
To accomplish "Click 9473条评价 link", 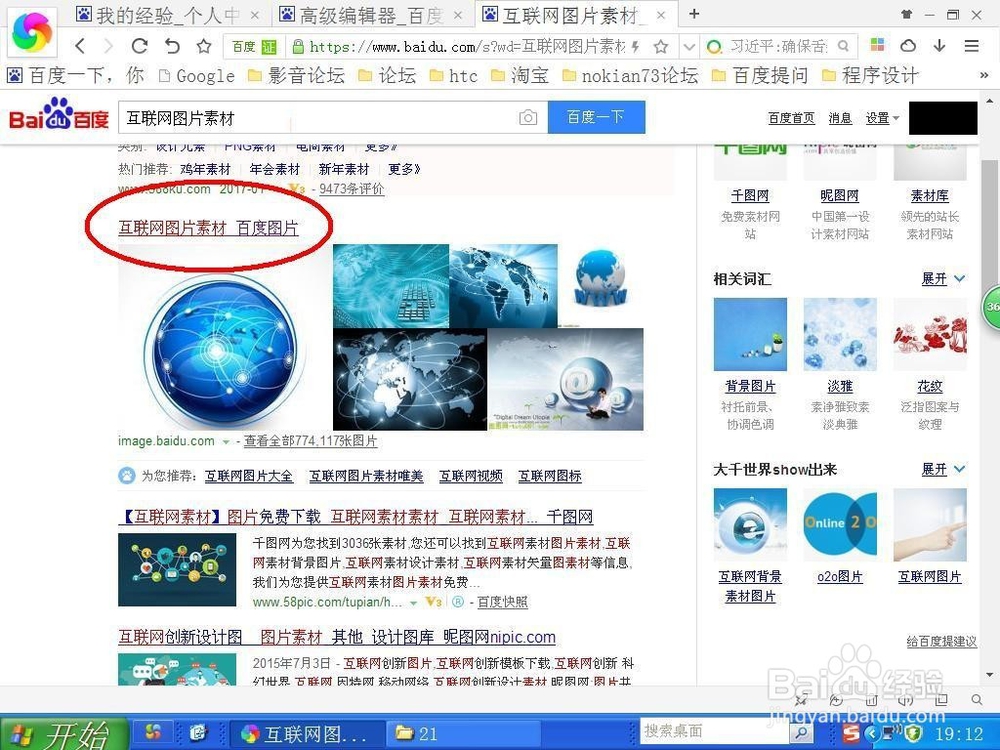I will (351, 189).
